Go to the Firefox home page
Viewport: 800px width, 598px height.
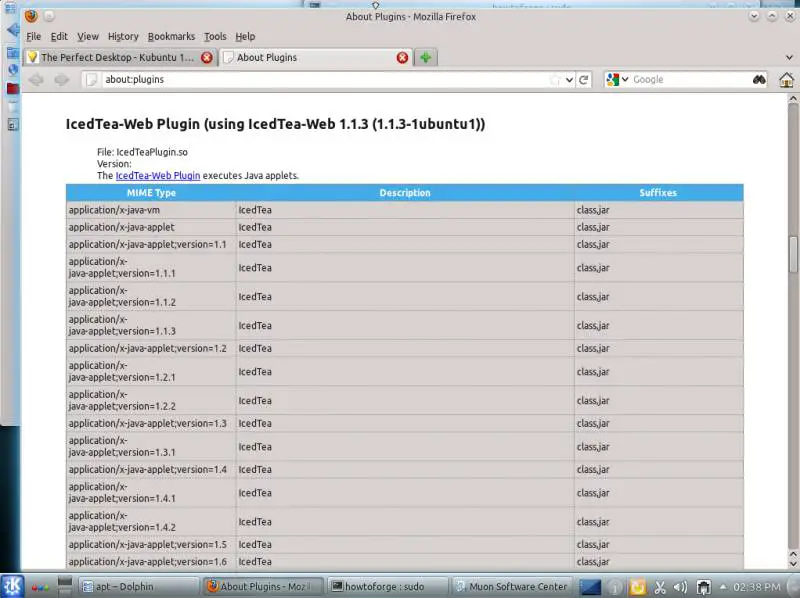tap(786, 80)
